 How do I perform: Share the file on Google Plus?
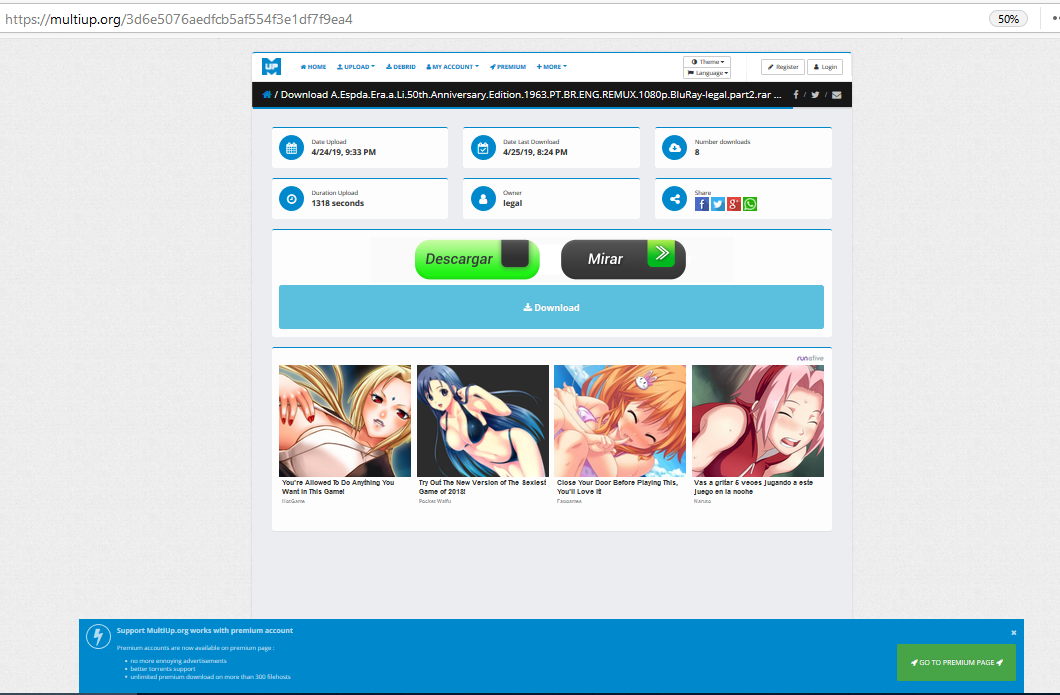point(734,204)
